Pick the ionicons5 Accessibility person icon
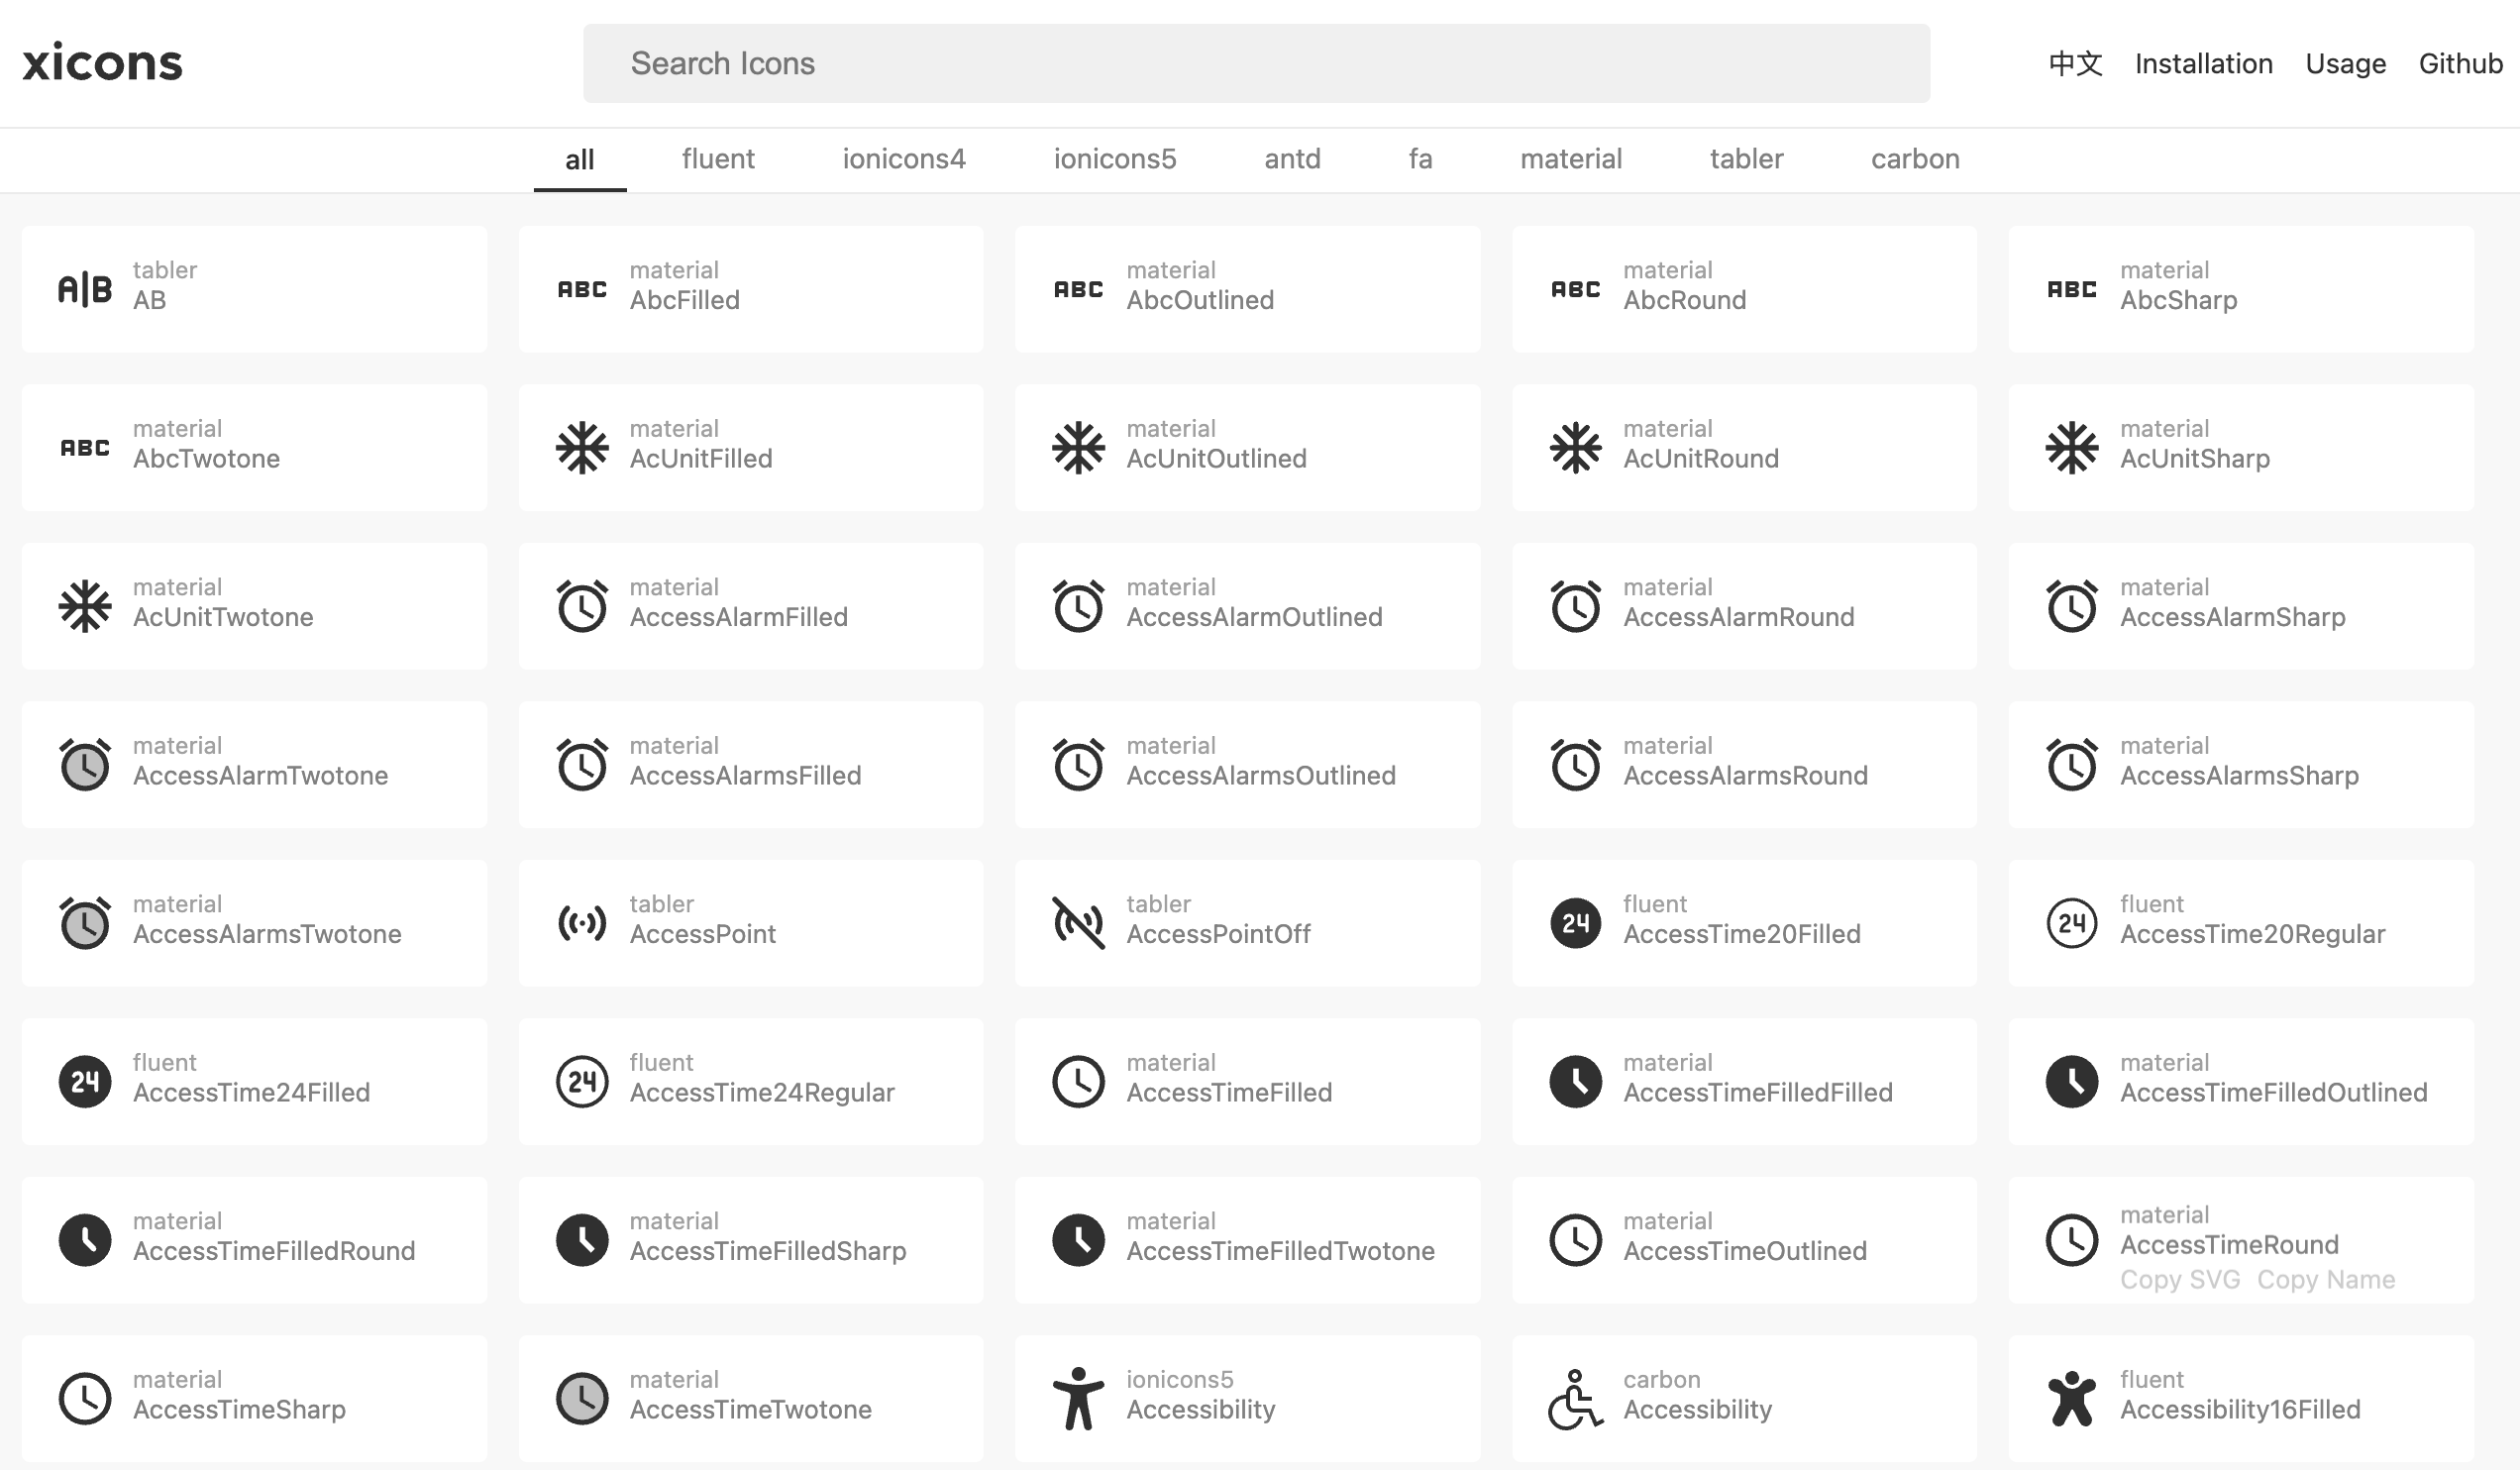 point(1078,1398)
